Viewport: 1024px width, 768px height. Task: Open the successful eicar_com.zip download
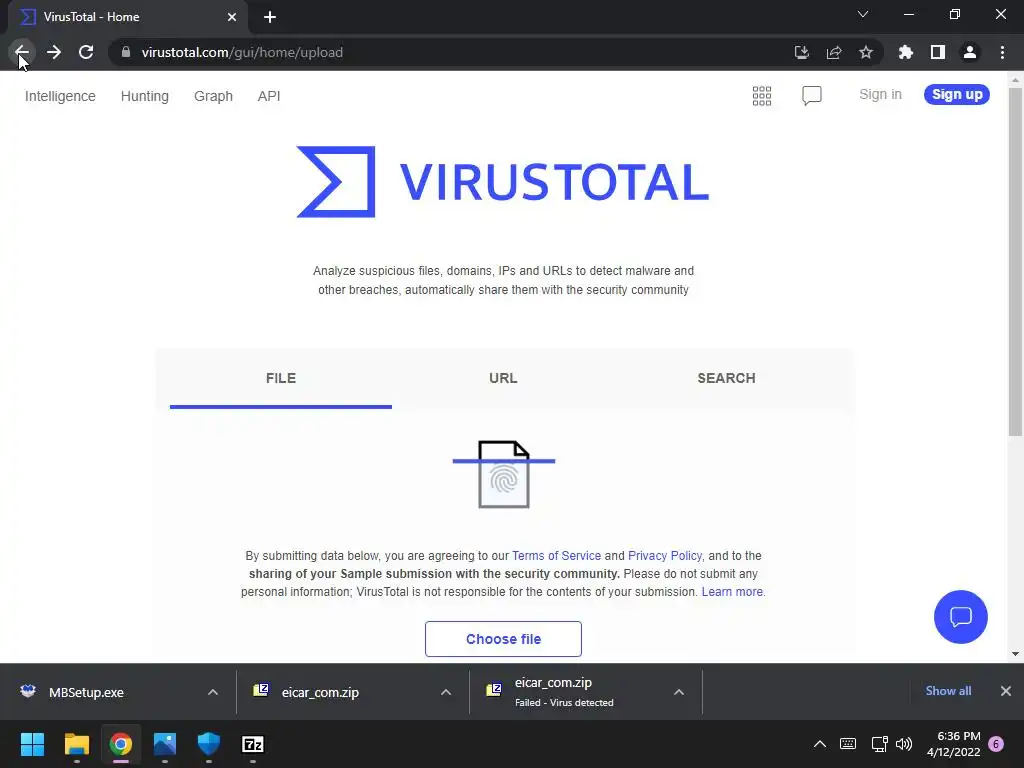point(320,692)
